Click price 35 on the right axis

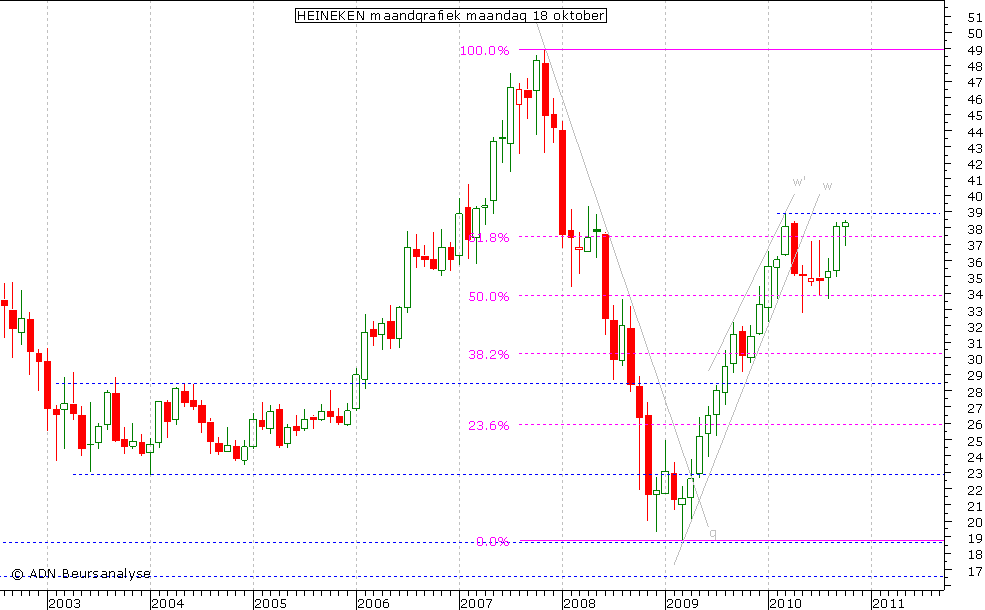[x=975, y=279]
